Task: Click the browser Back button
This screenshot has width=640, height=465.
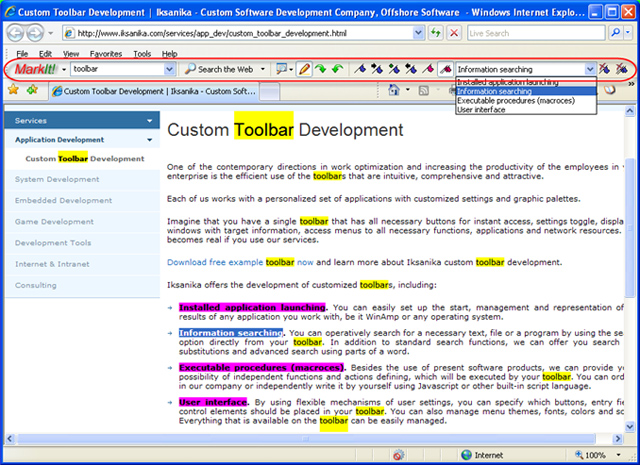Action: tap(16, 33)
